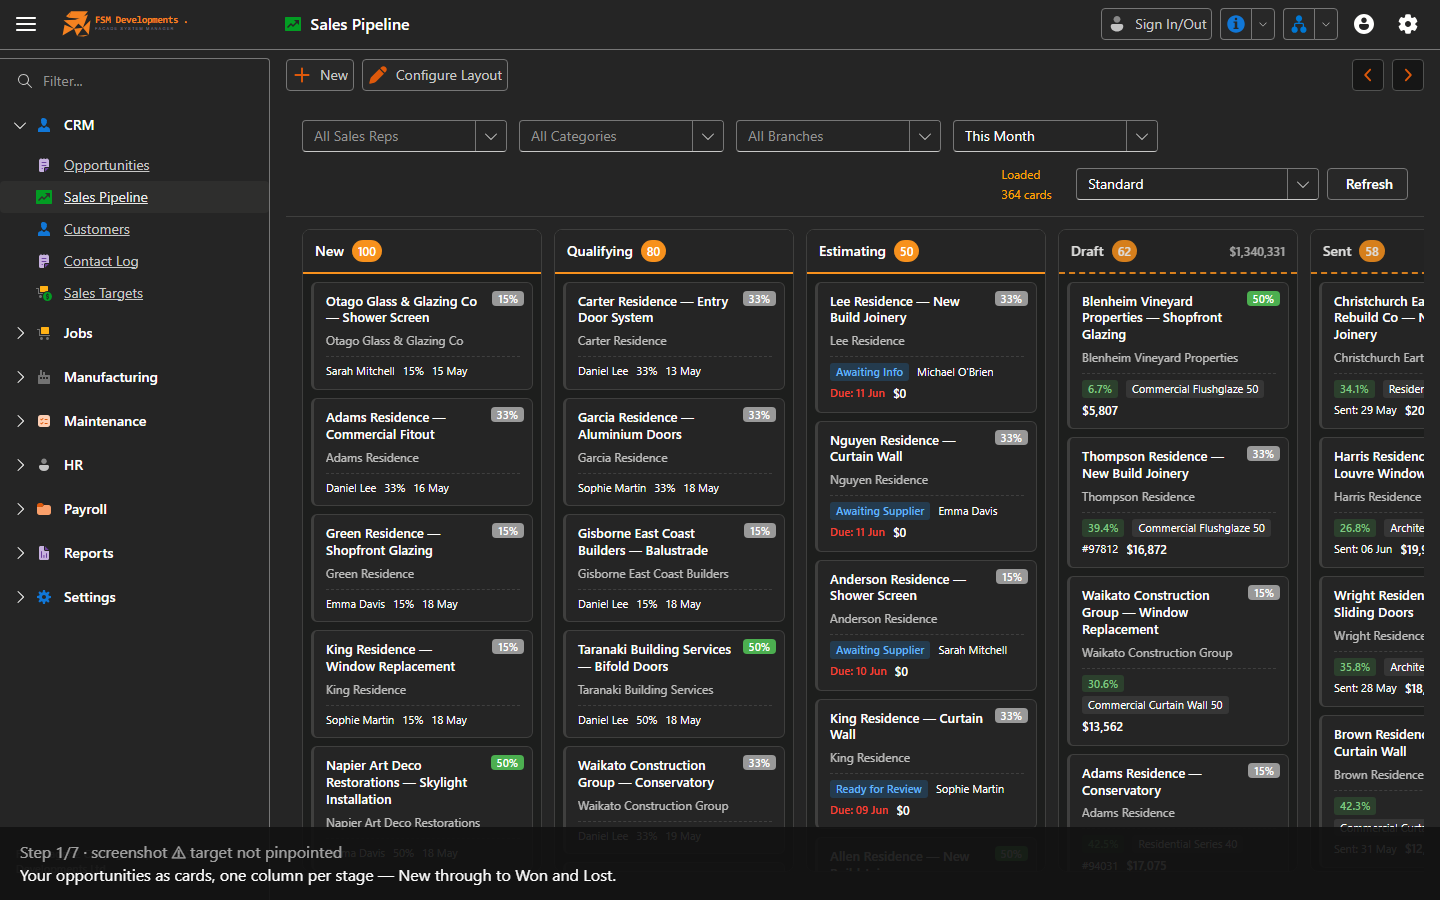Expand the Jobs section chevron

pos(20,333)
